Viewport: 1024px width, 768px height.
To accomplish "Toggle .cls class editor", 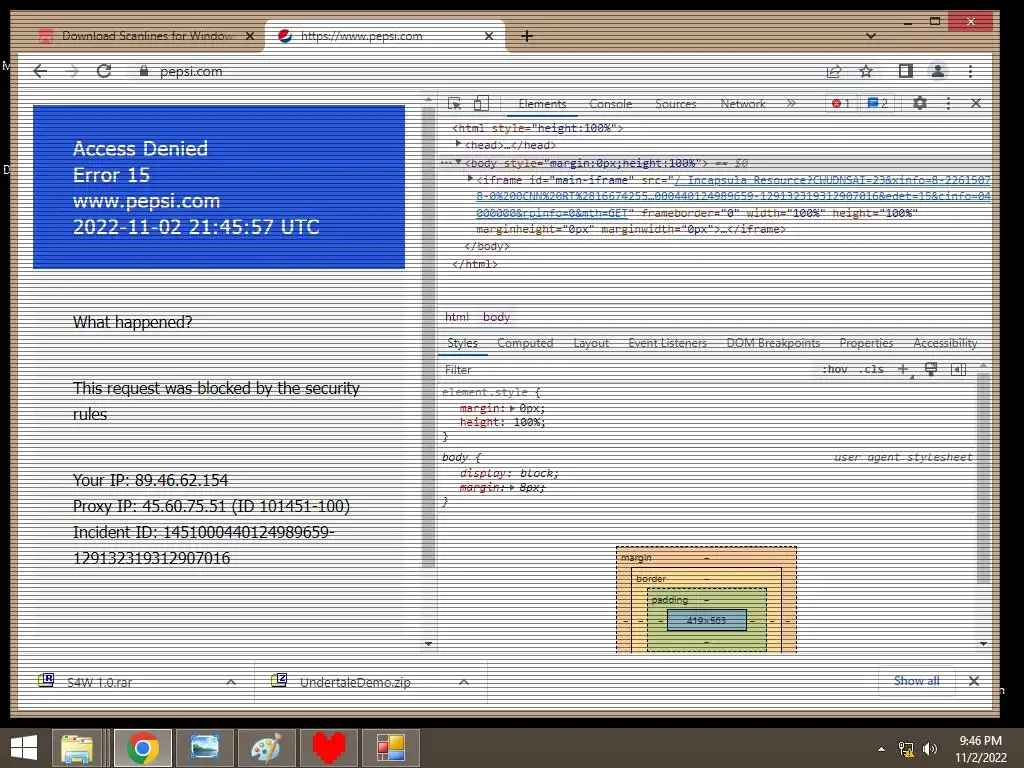I will [x=871, y=370].
